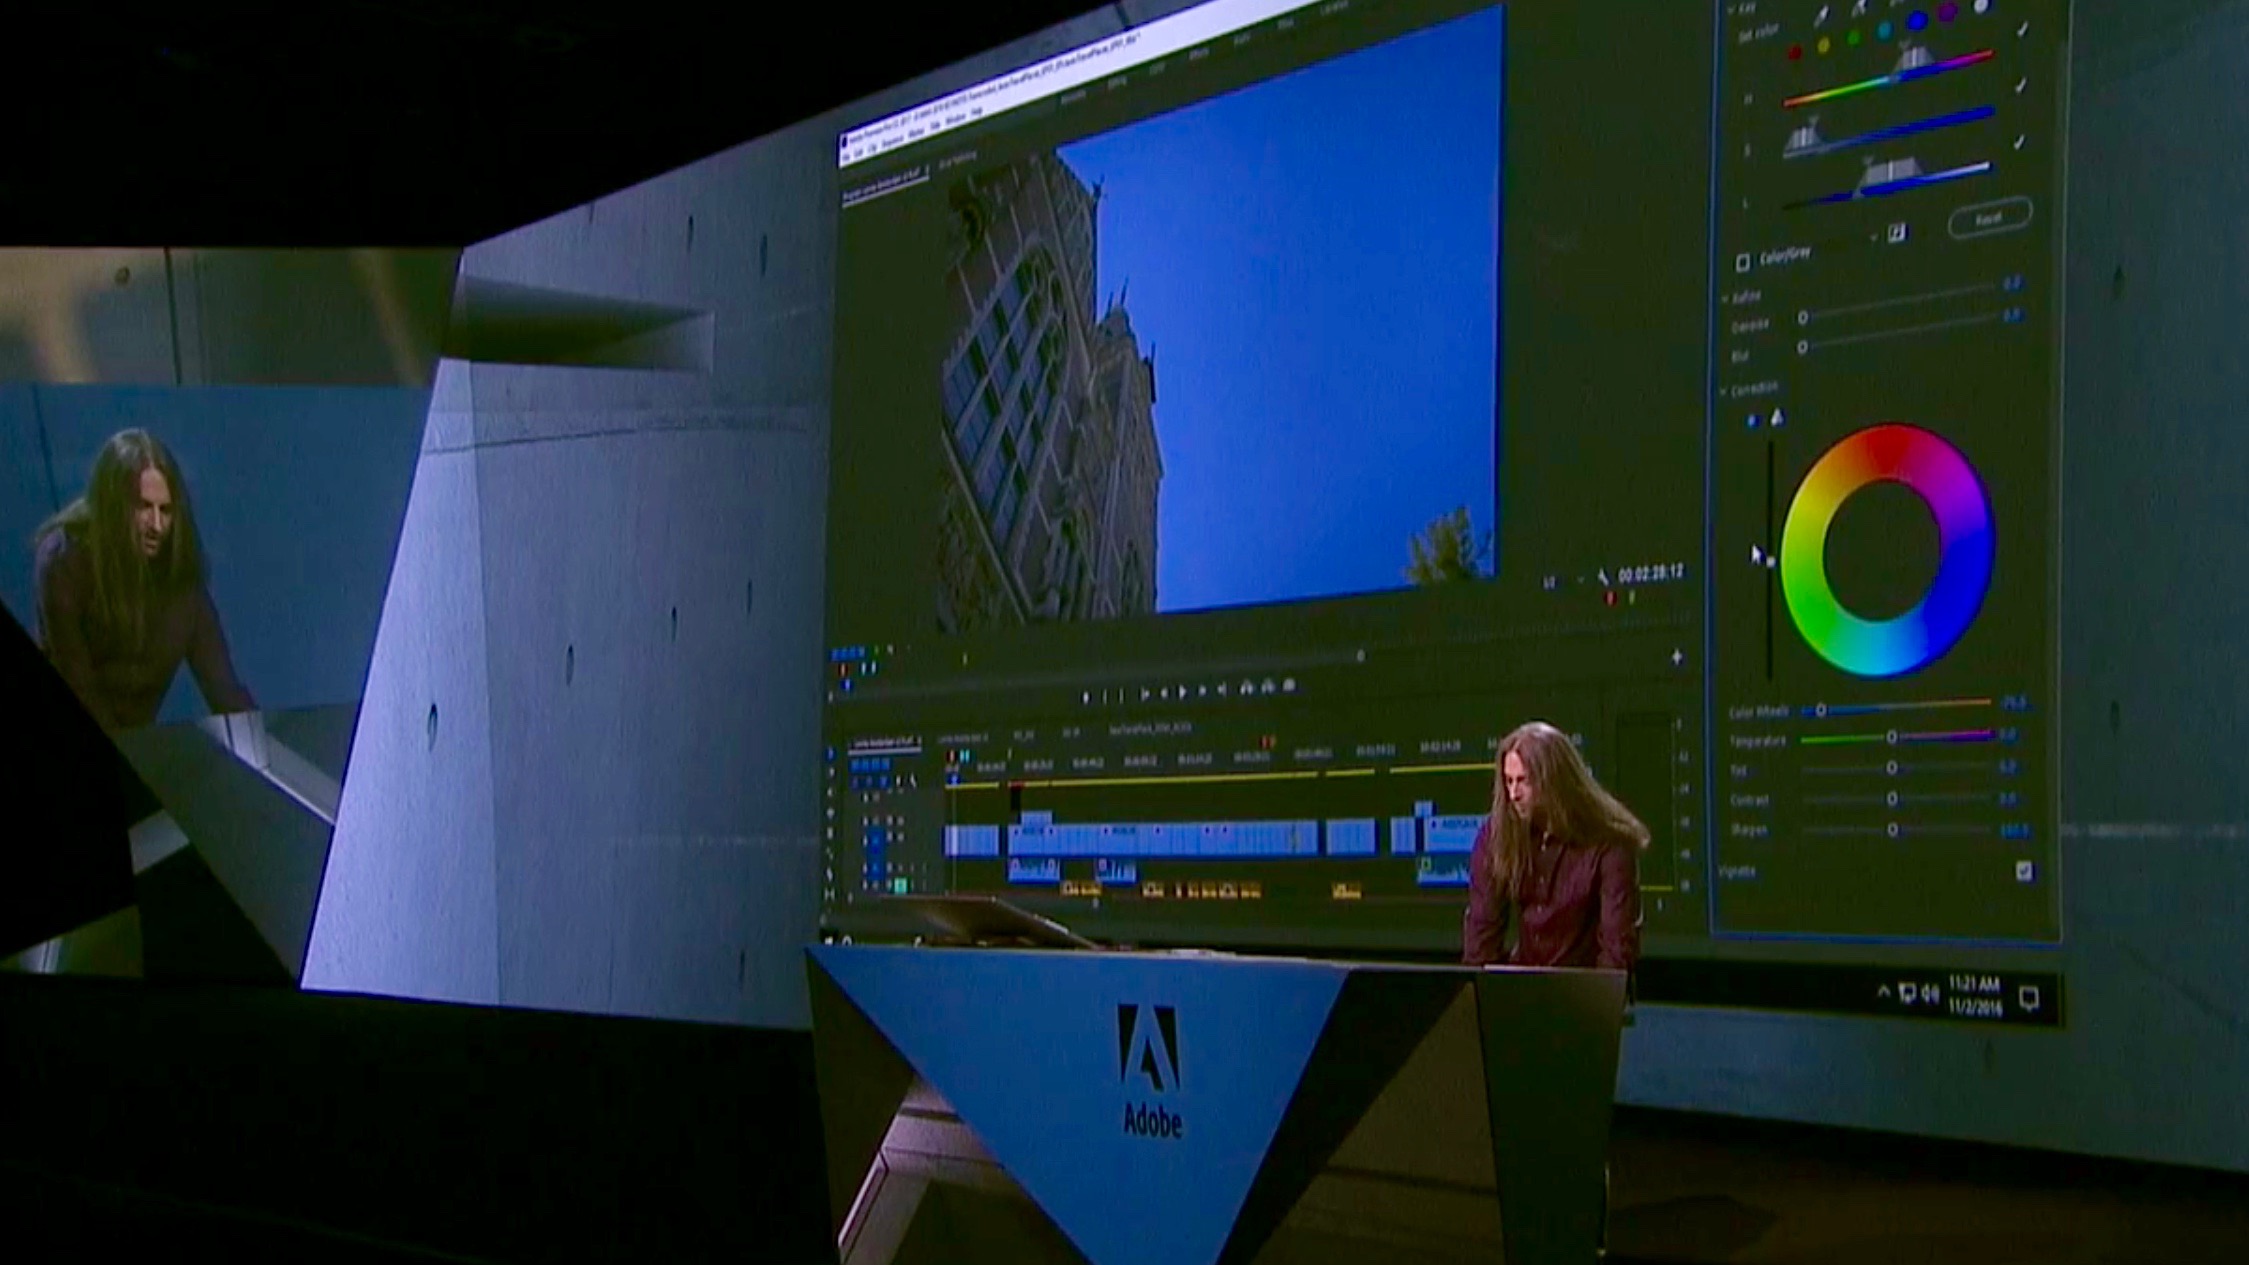Collapse the Correction section
This screenshot has height=1265, width=2249.
1724,391
